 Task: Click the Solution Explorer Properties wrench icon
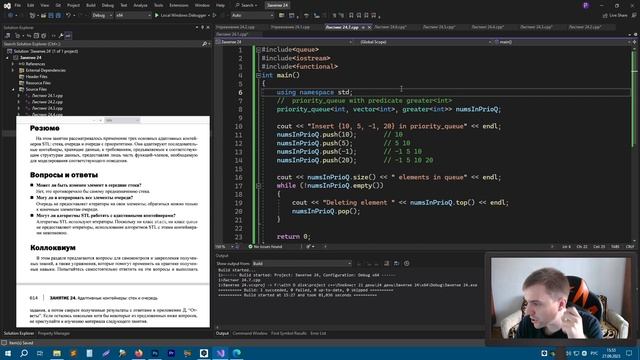pos(61,36)
